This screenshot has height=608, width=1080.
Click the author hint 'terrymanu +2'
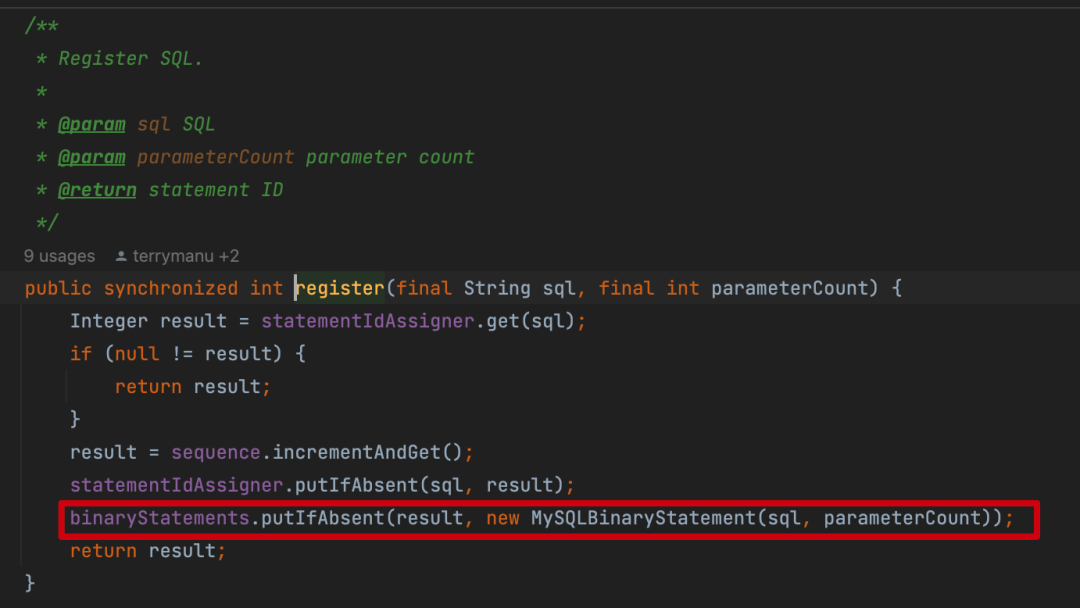pos(185,256)
